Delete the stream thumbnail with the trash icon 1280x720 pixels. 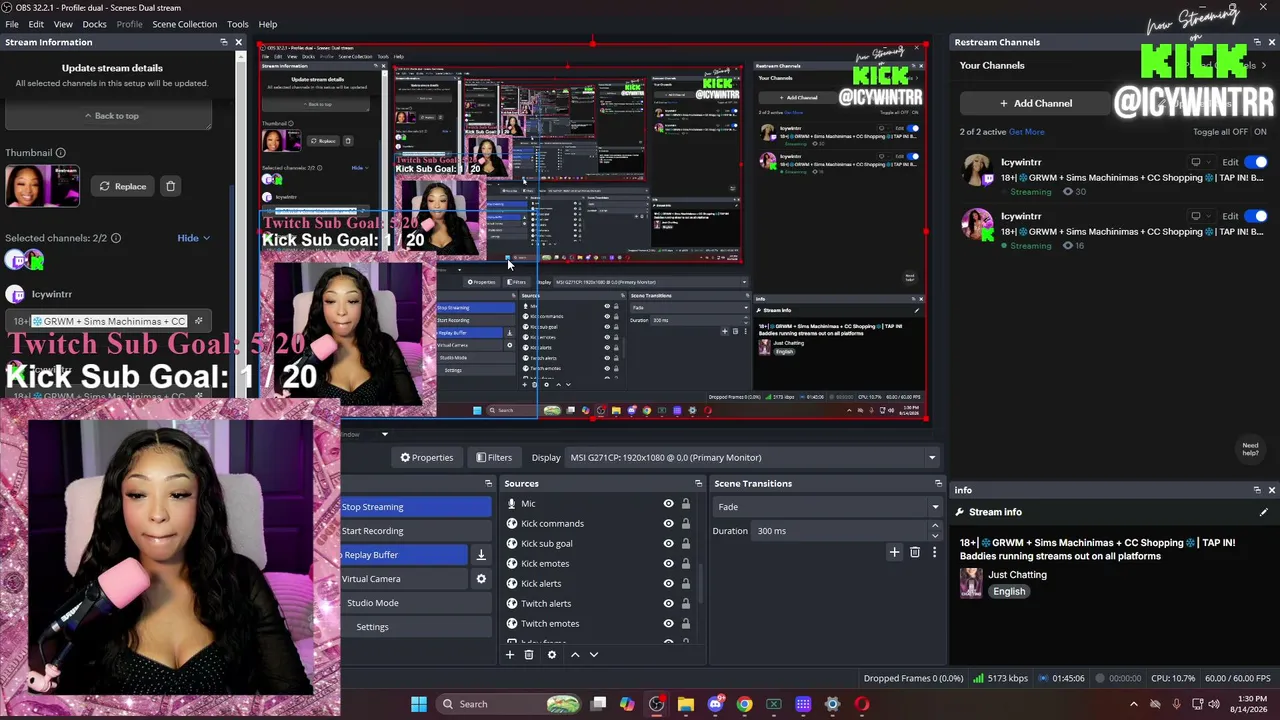coord(170,186)
